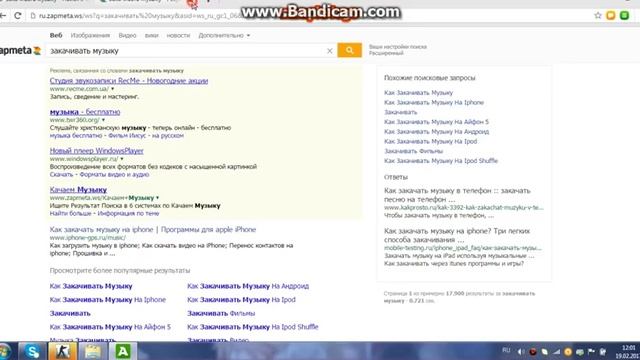
Task: Click Найти больше sublink
Action: click(x=70, y=213)
